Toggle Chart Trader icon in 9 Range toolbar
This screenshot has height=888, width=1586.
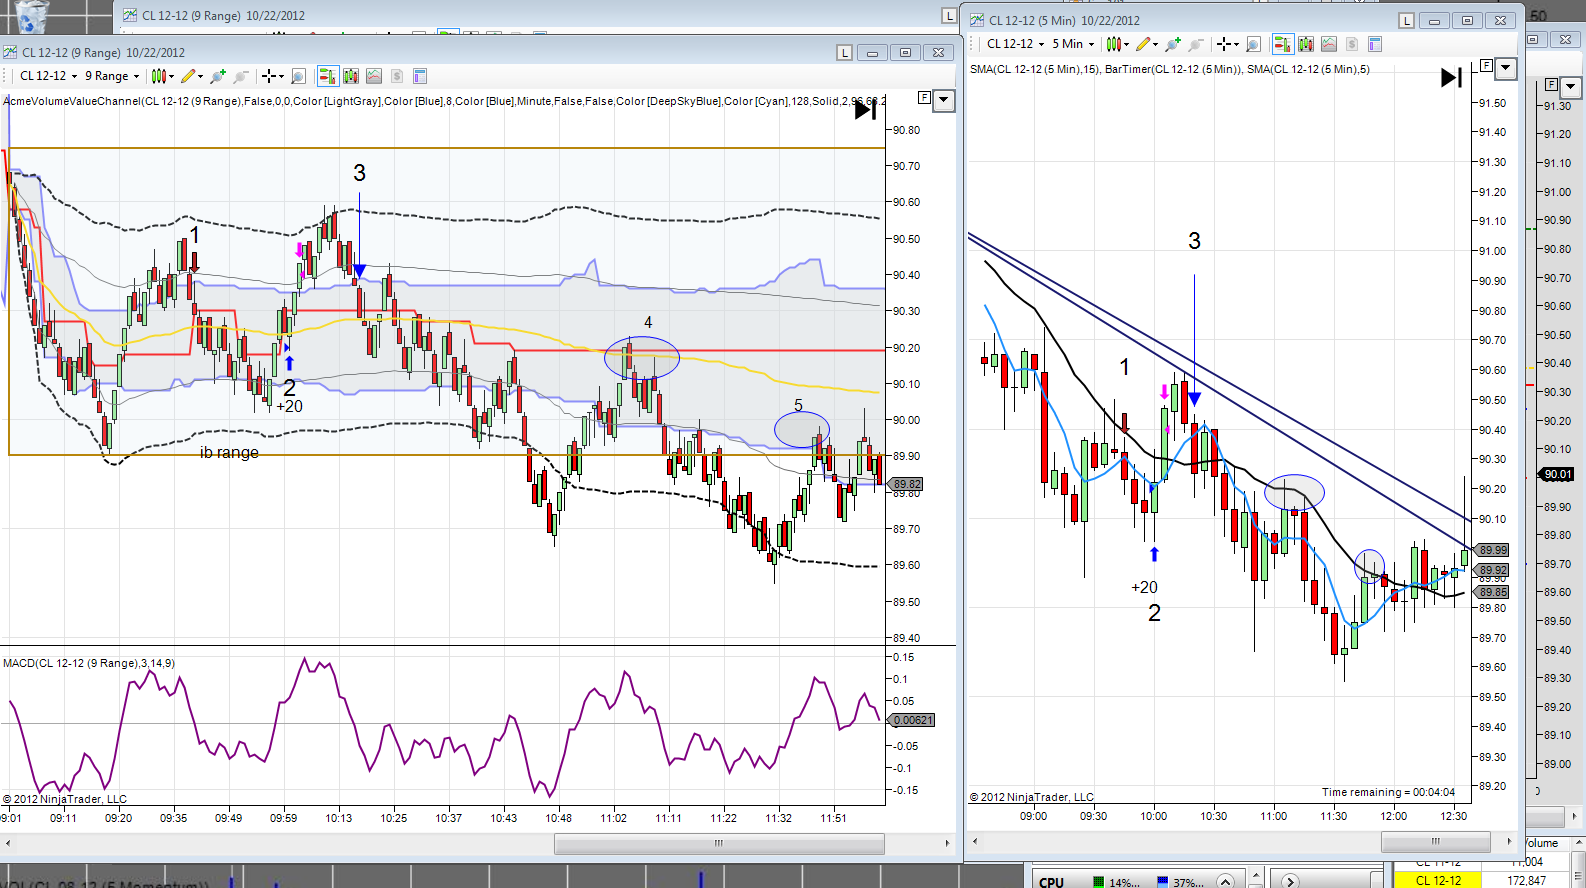point(327,76)
